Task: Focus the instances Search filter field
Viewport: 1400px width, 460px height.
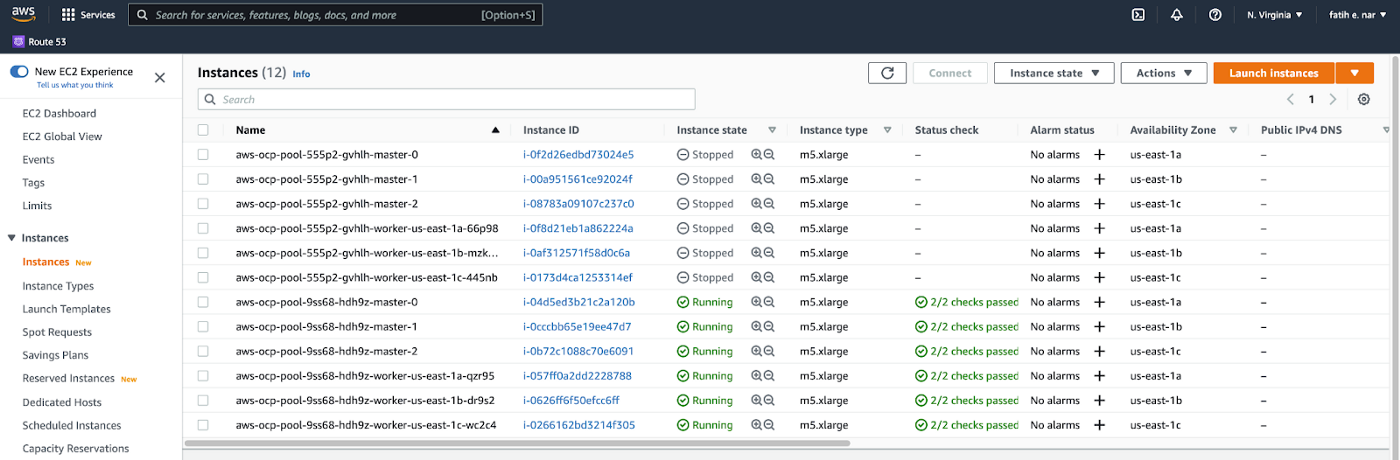Action: [446, 99]
